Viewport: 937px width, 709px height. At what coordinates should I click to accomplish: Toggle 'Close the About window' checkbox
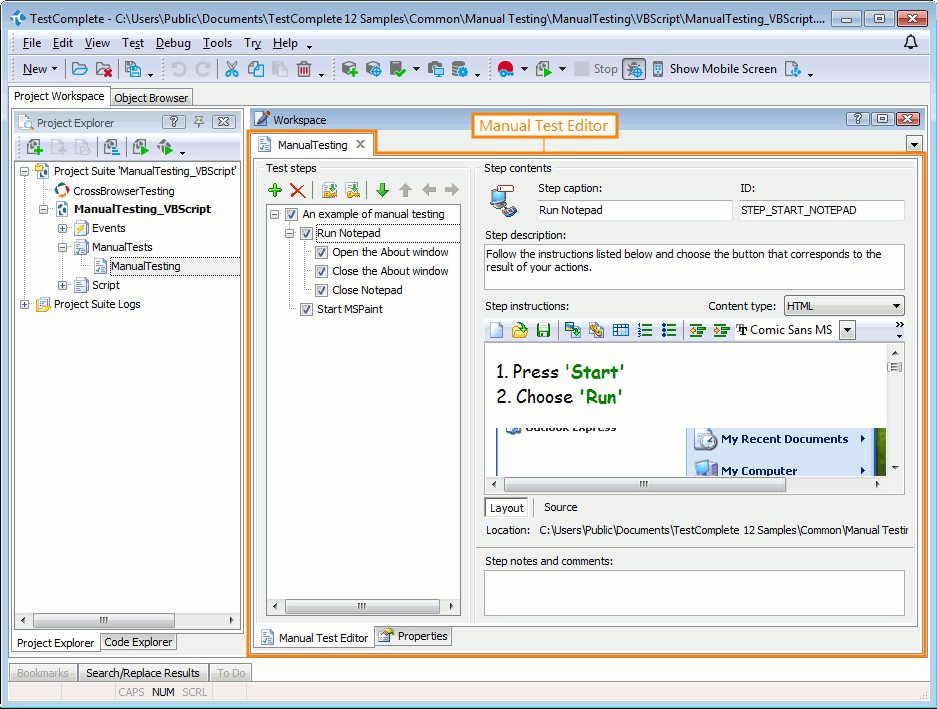321,271
